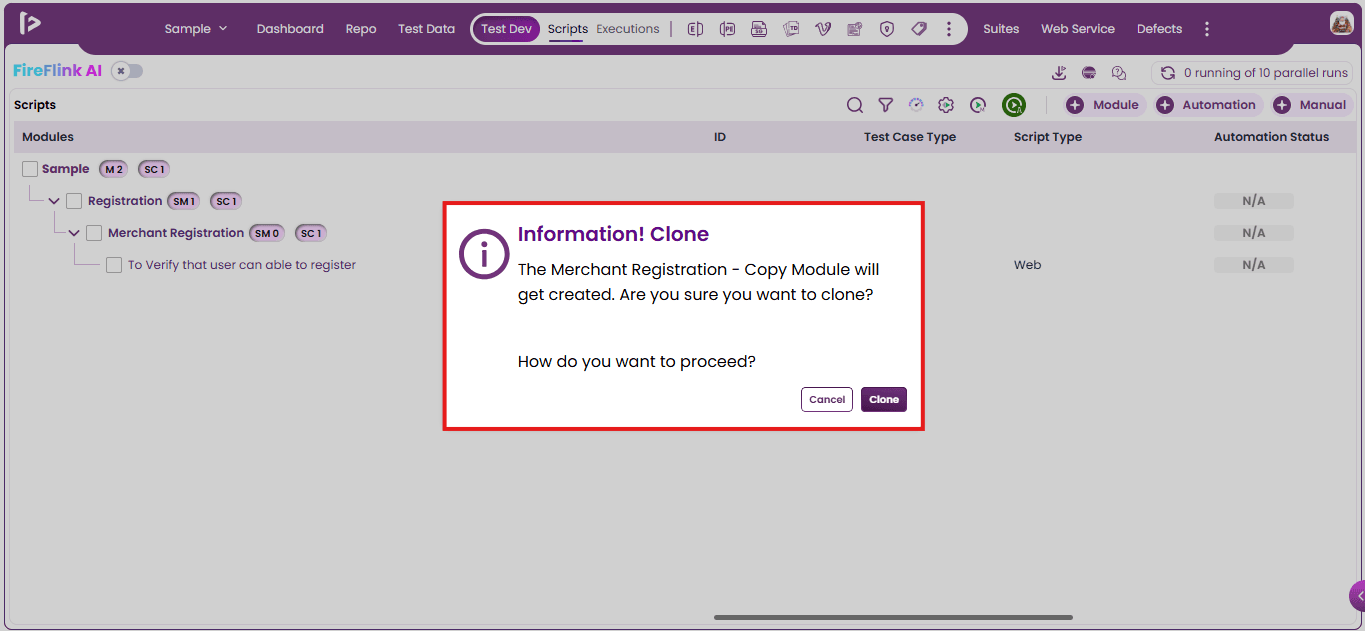Image resolution: width=1365 pixels, height=631 pixels.
Task: Click the SM 0 badge beside Merchant Registration
Action: pos(267,233)
